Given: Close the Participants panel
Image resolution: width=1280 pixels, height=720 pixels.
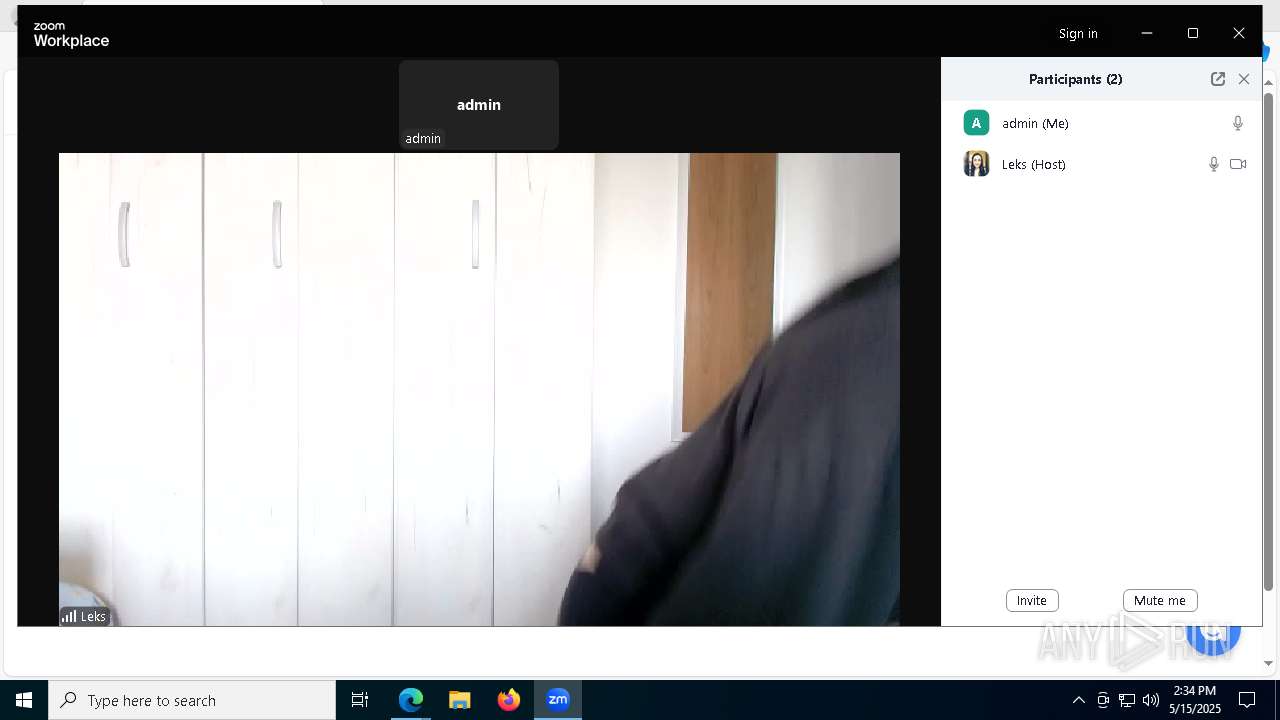Looking at the screenshot, I should point(1244,79).
